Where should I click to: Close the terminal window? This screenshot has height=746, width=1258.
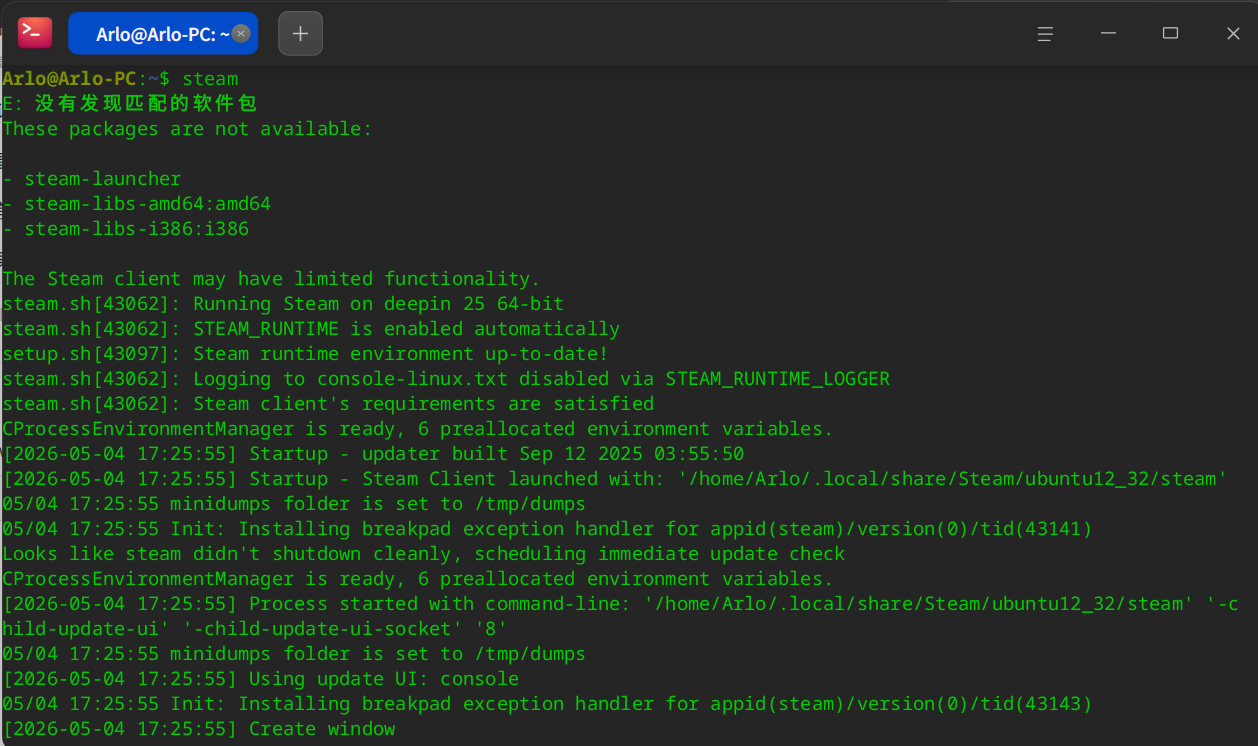click(x=1233, y=34)
